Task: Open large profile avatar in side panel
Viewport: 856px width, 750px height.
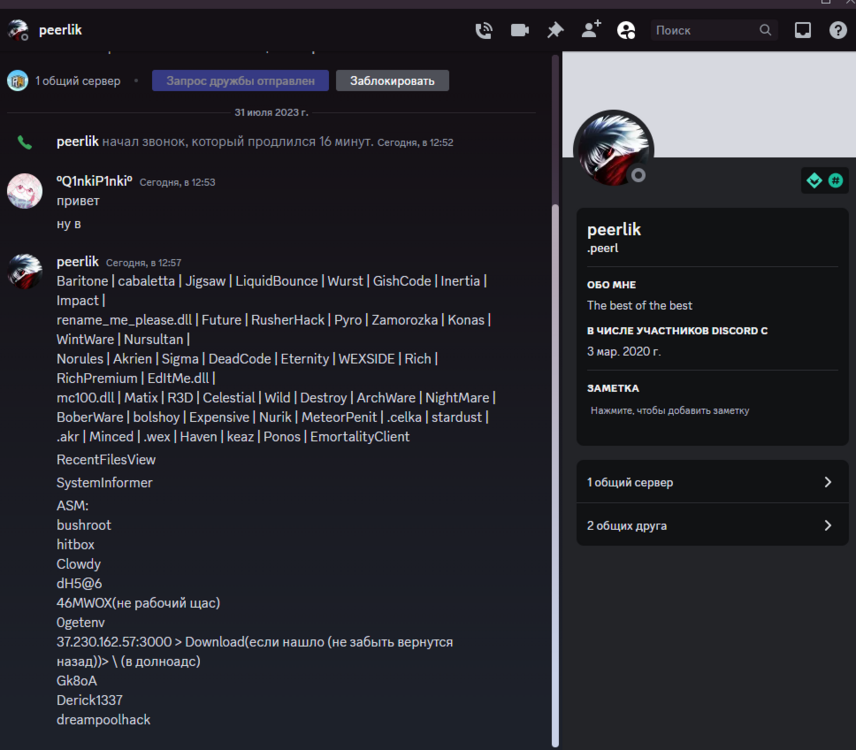Action: (613, 150)
